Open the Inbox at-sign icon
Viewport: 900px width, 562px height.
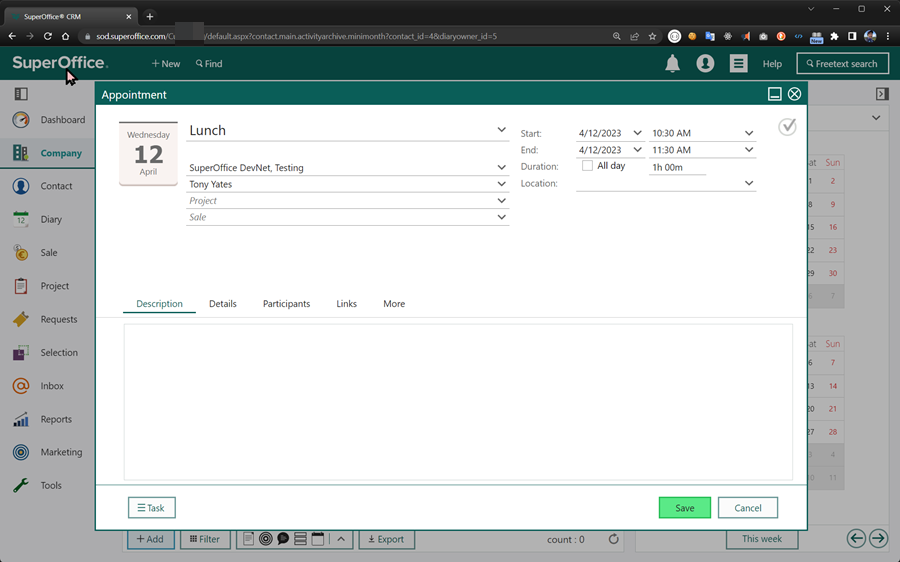pyautogui.click(x=21, y=386)
